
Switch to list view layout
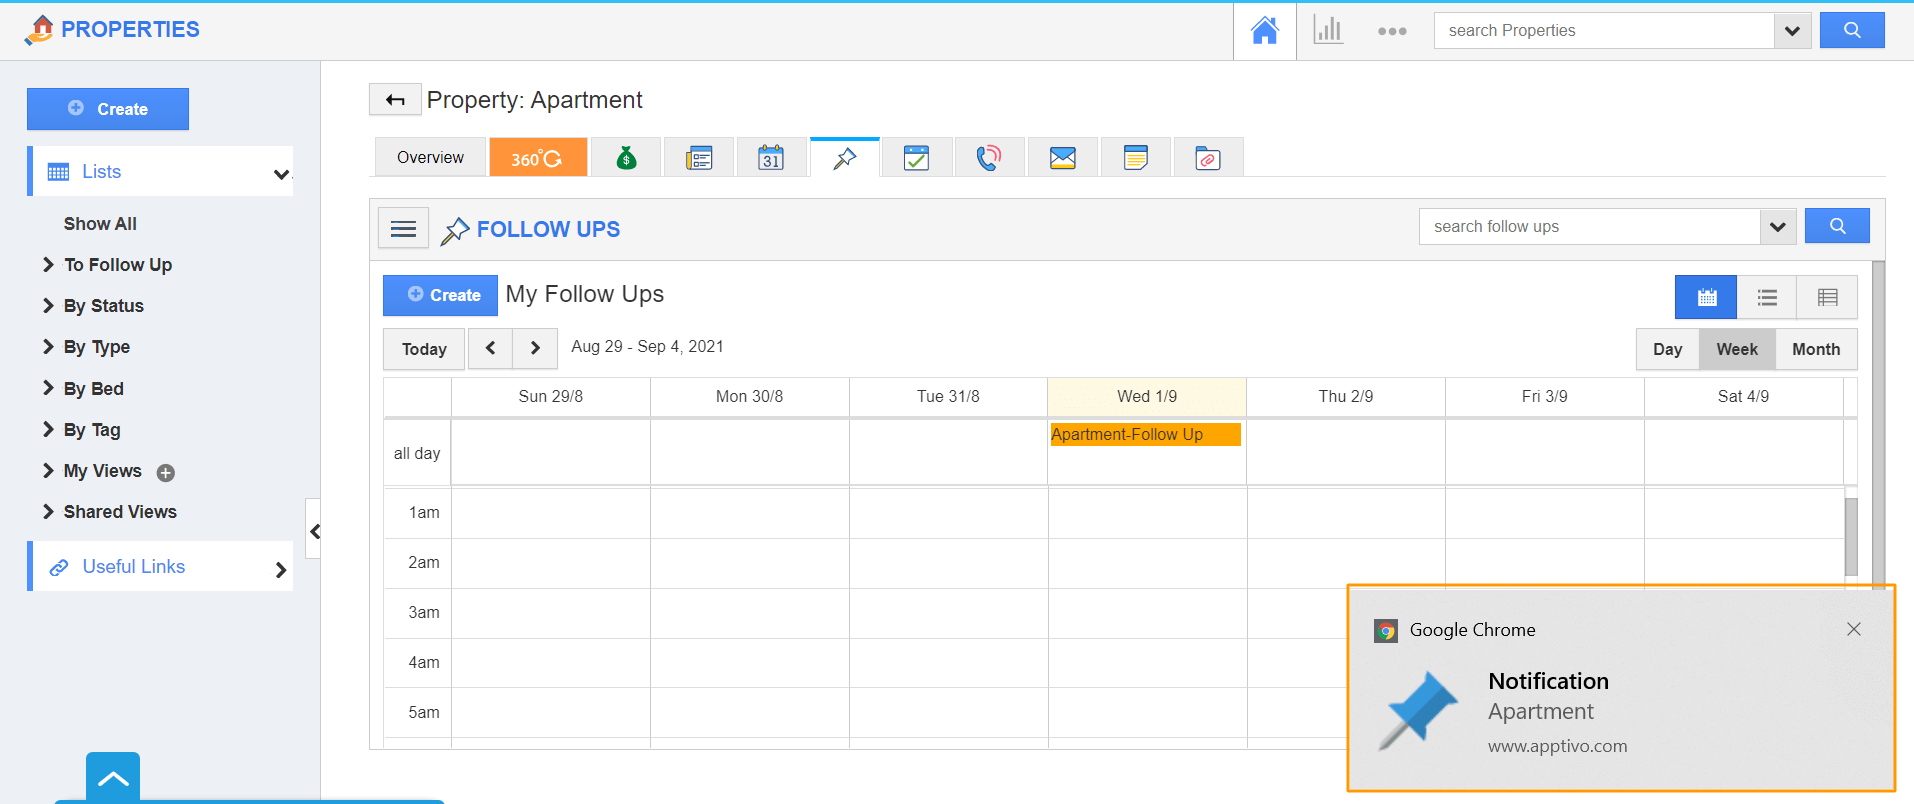pos(1767,297)
